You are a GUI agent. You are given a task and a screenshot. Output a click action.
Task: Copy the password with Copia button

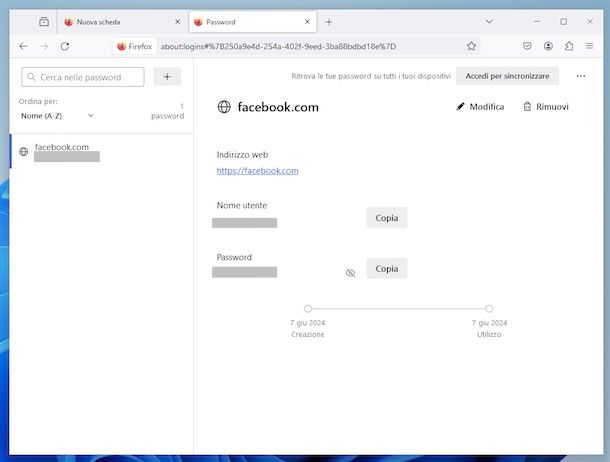tap(387, 269)
